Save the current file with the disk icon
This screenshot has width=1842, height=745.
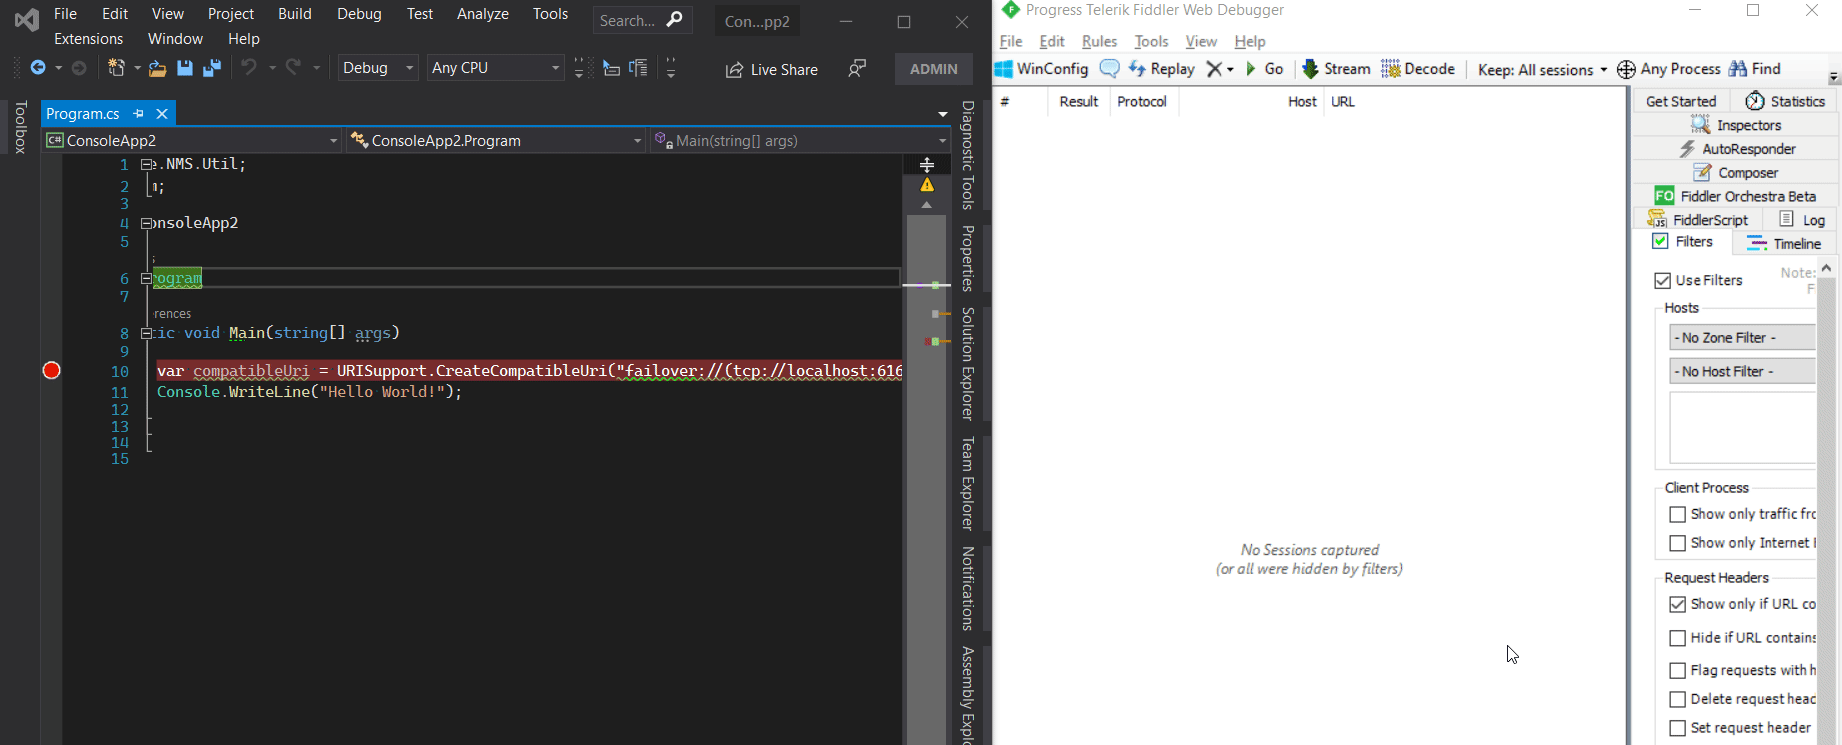(x=185, y=68)
